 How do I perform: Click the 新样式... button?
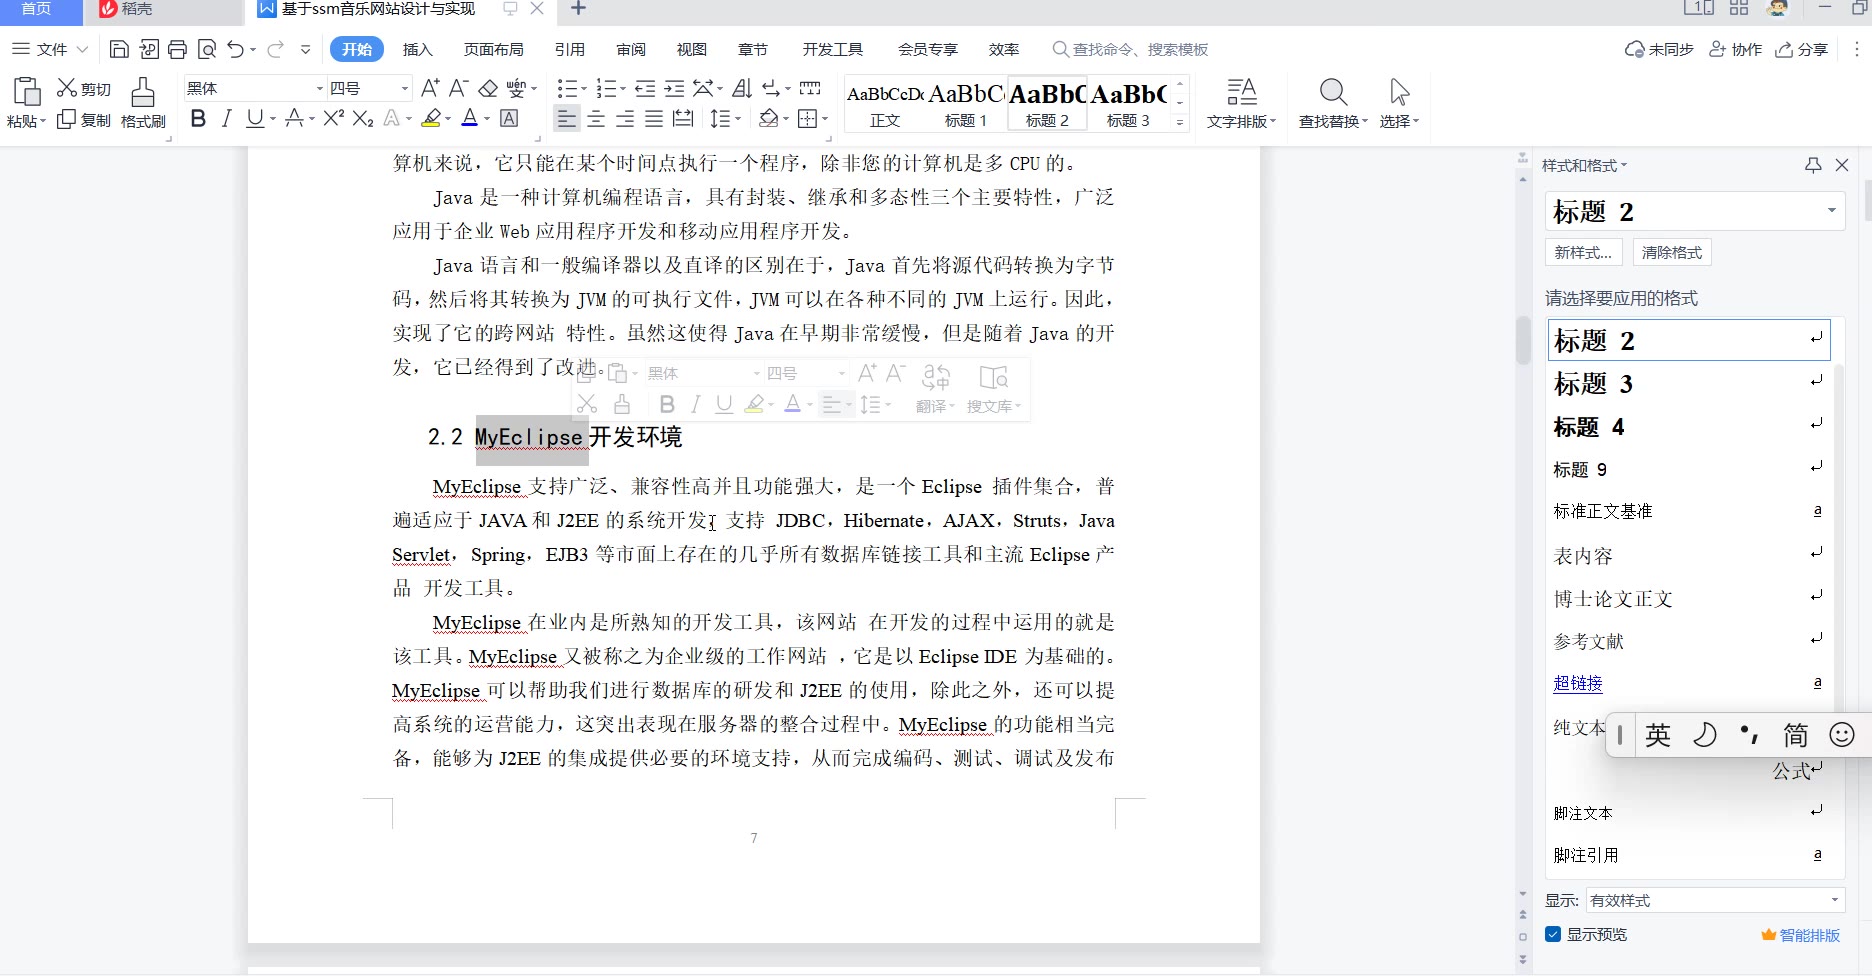(1583, 253)
